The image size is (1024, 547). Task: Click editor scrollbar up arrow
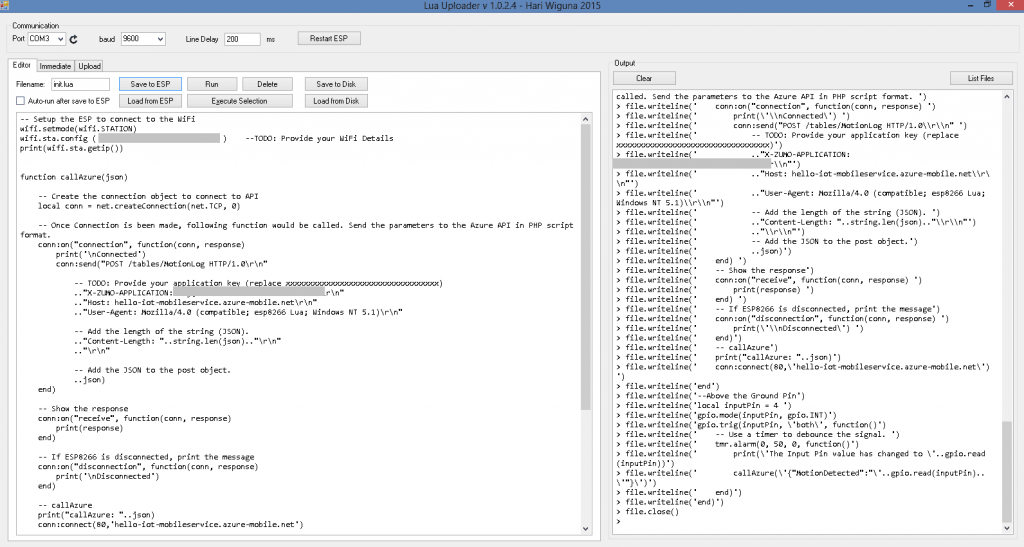click(x=585, y=119)
